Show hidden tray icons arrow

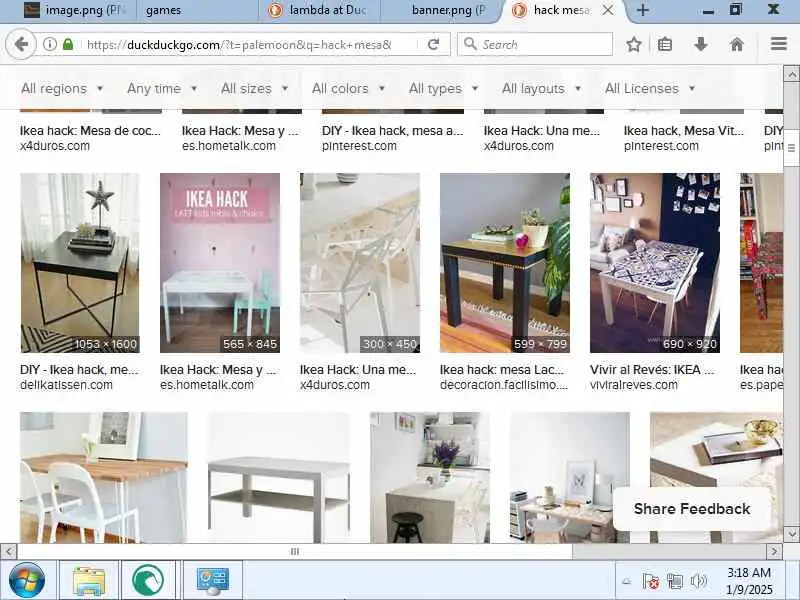(627, 581)
